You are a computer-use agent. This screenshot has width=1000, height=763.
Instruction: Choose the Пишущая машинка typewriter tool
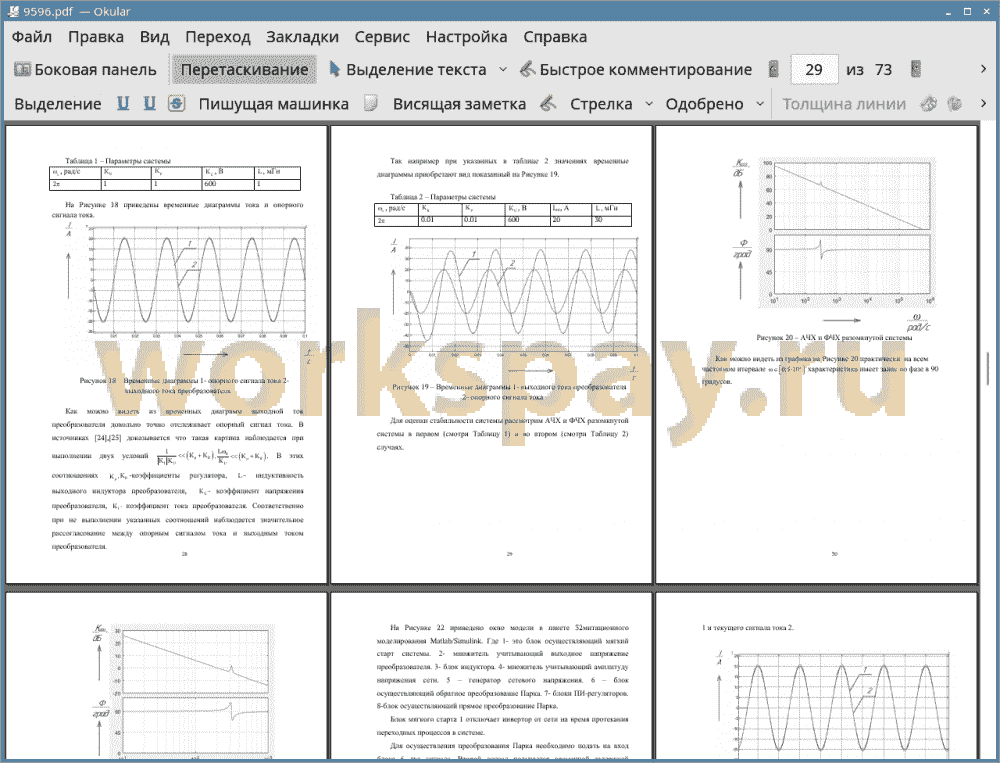(274, 104)
